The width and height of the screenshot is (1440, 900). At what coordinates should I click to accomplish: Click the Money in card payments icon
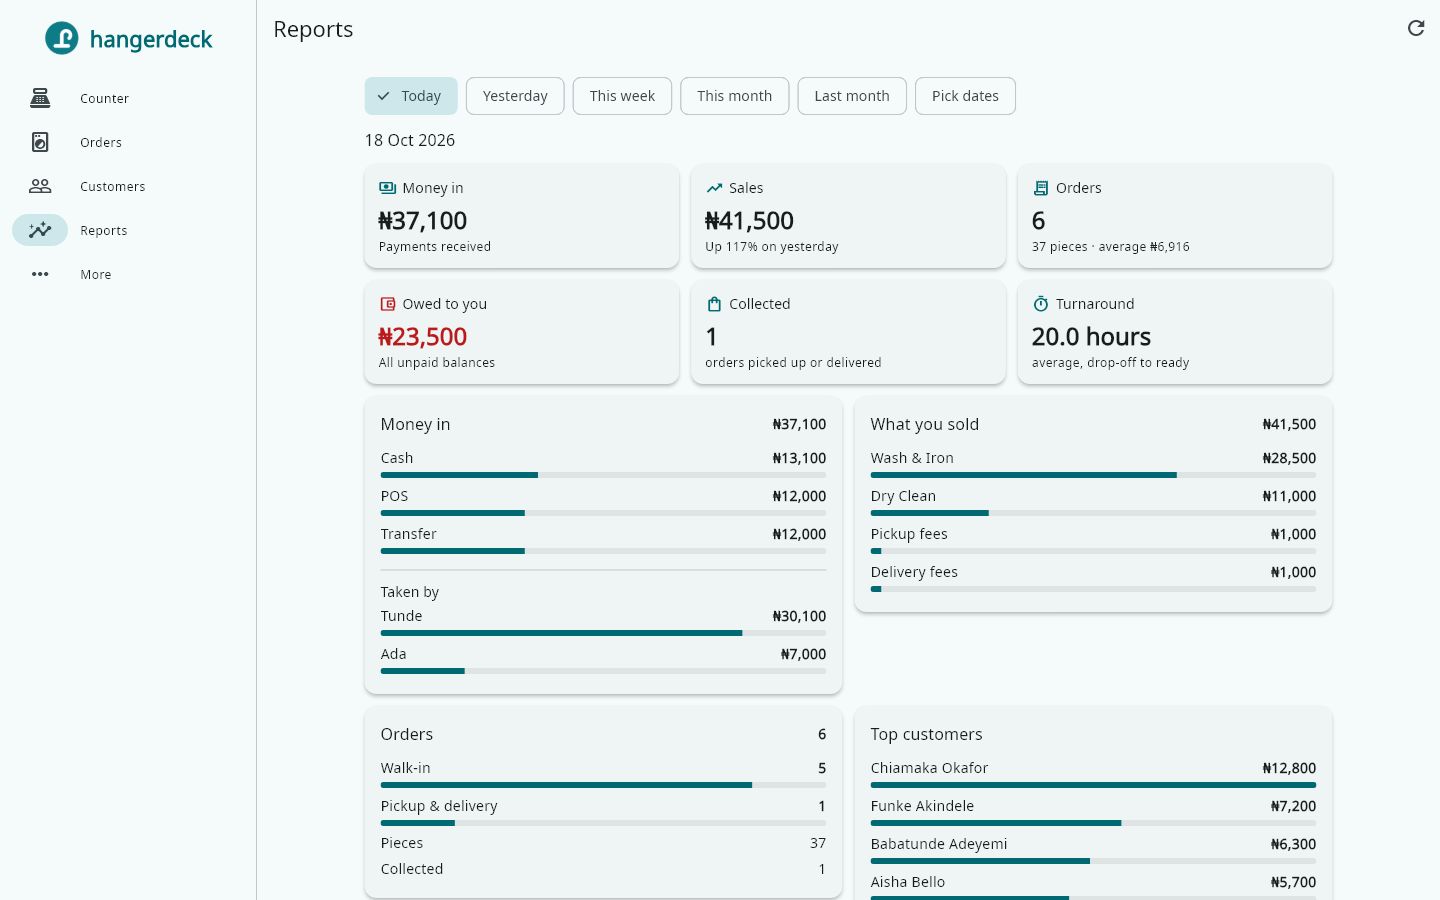pyautogui.click(x=387, y=188)
